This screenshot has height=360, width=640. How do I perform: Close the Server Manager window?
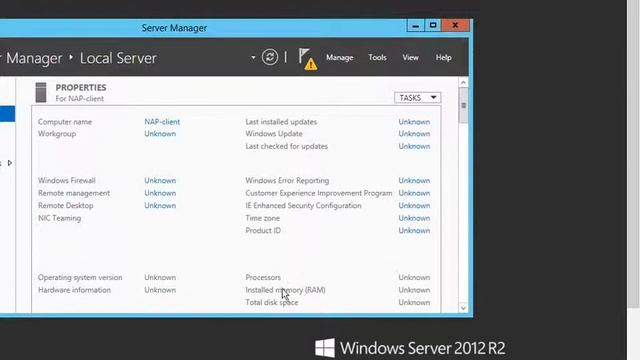coord(456,25)
